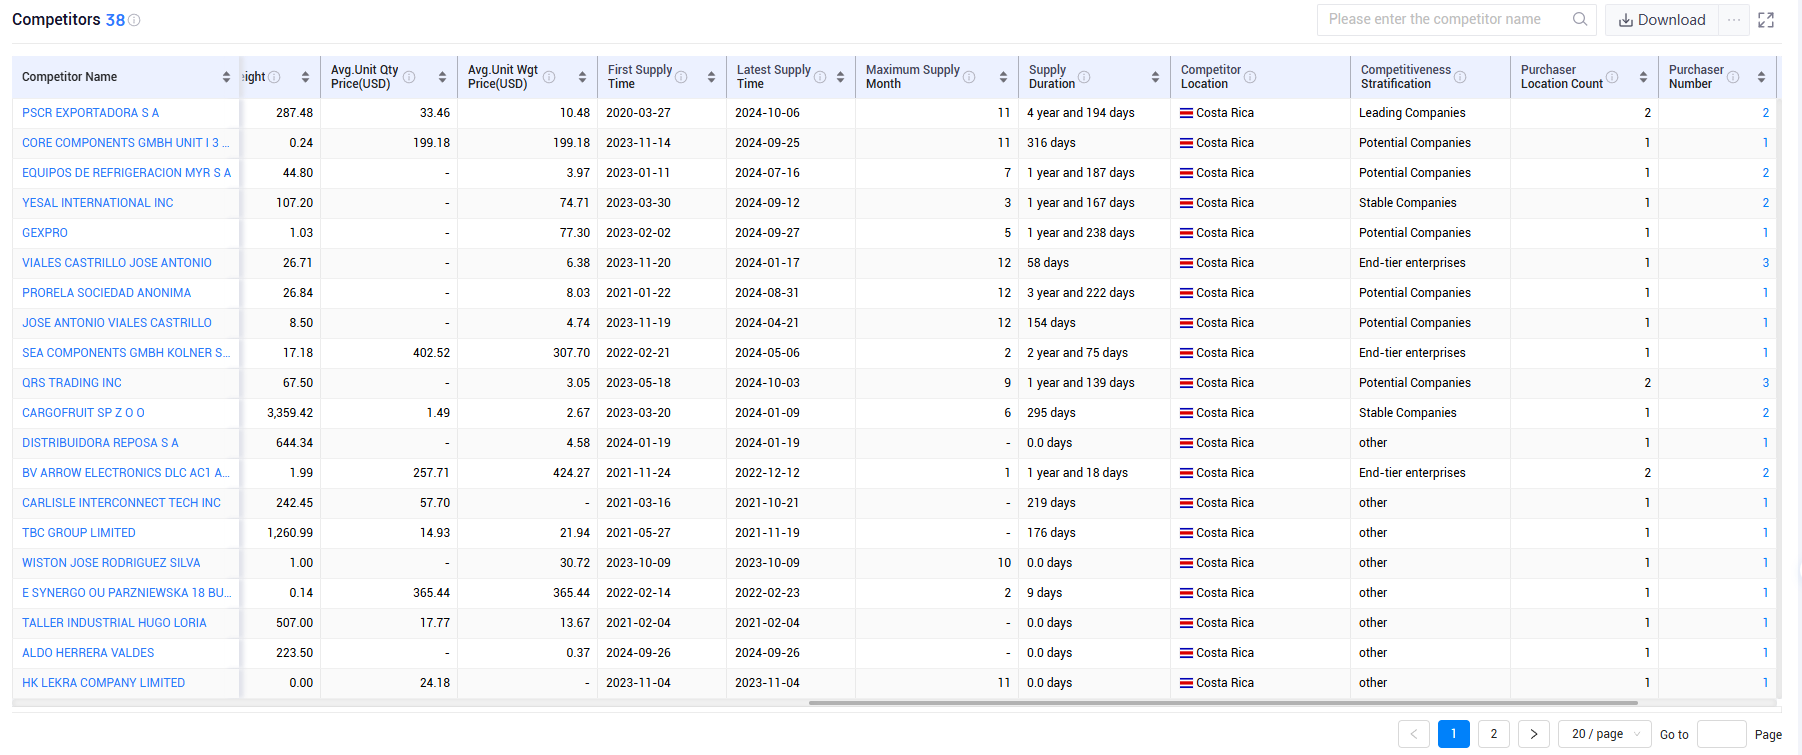The width and height of the screenshot is (1802, 755).
Task: Click 'Leading Companies' stratification cell
Action: tap(1412, 113)
